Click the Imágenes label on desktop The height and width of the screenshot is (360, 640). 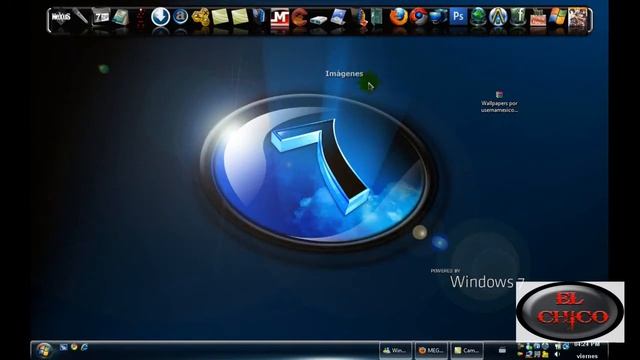(x=344, y=74)
